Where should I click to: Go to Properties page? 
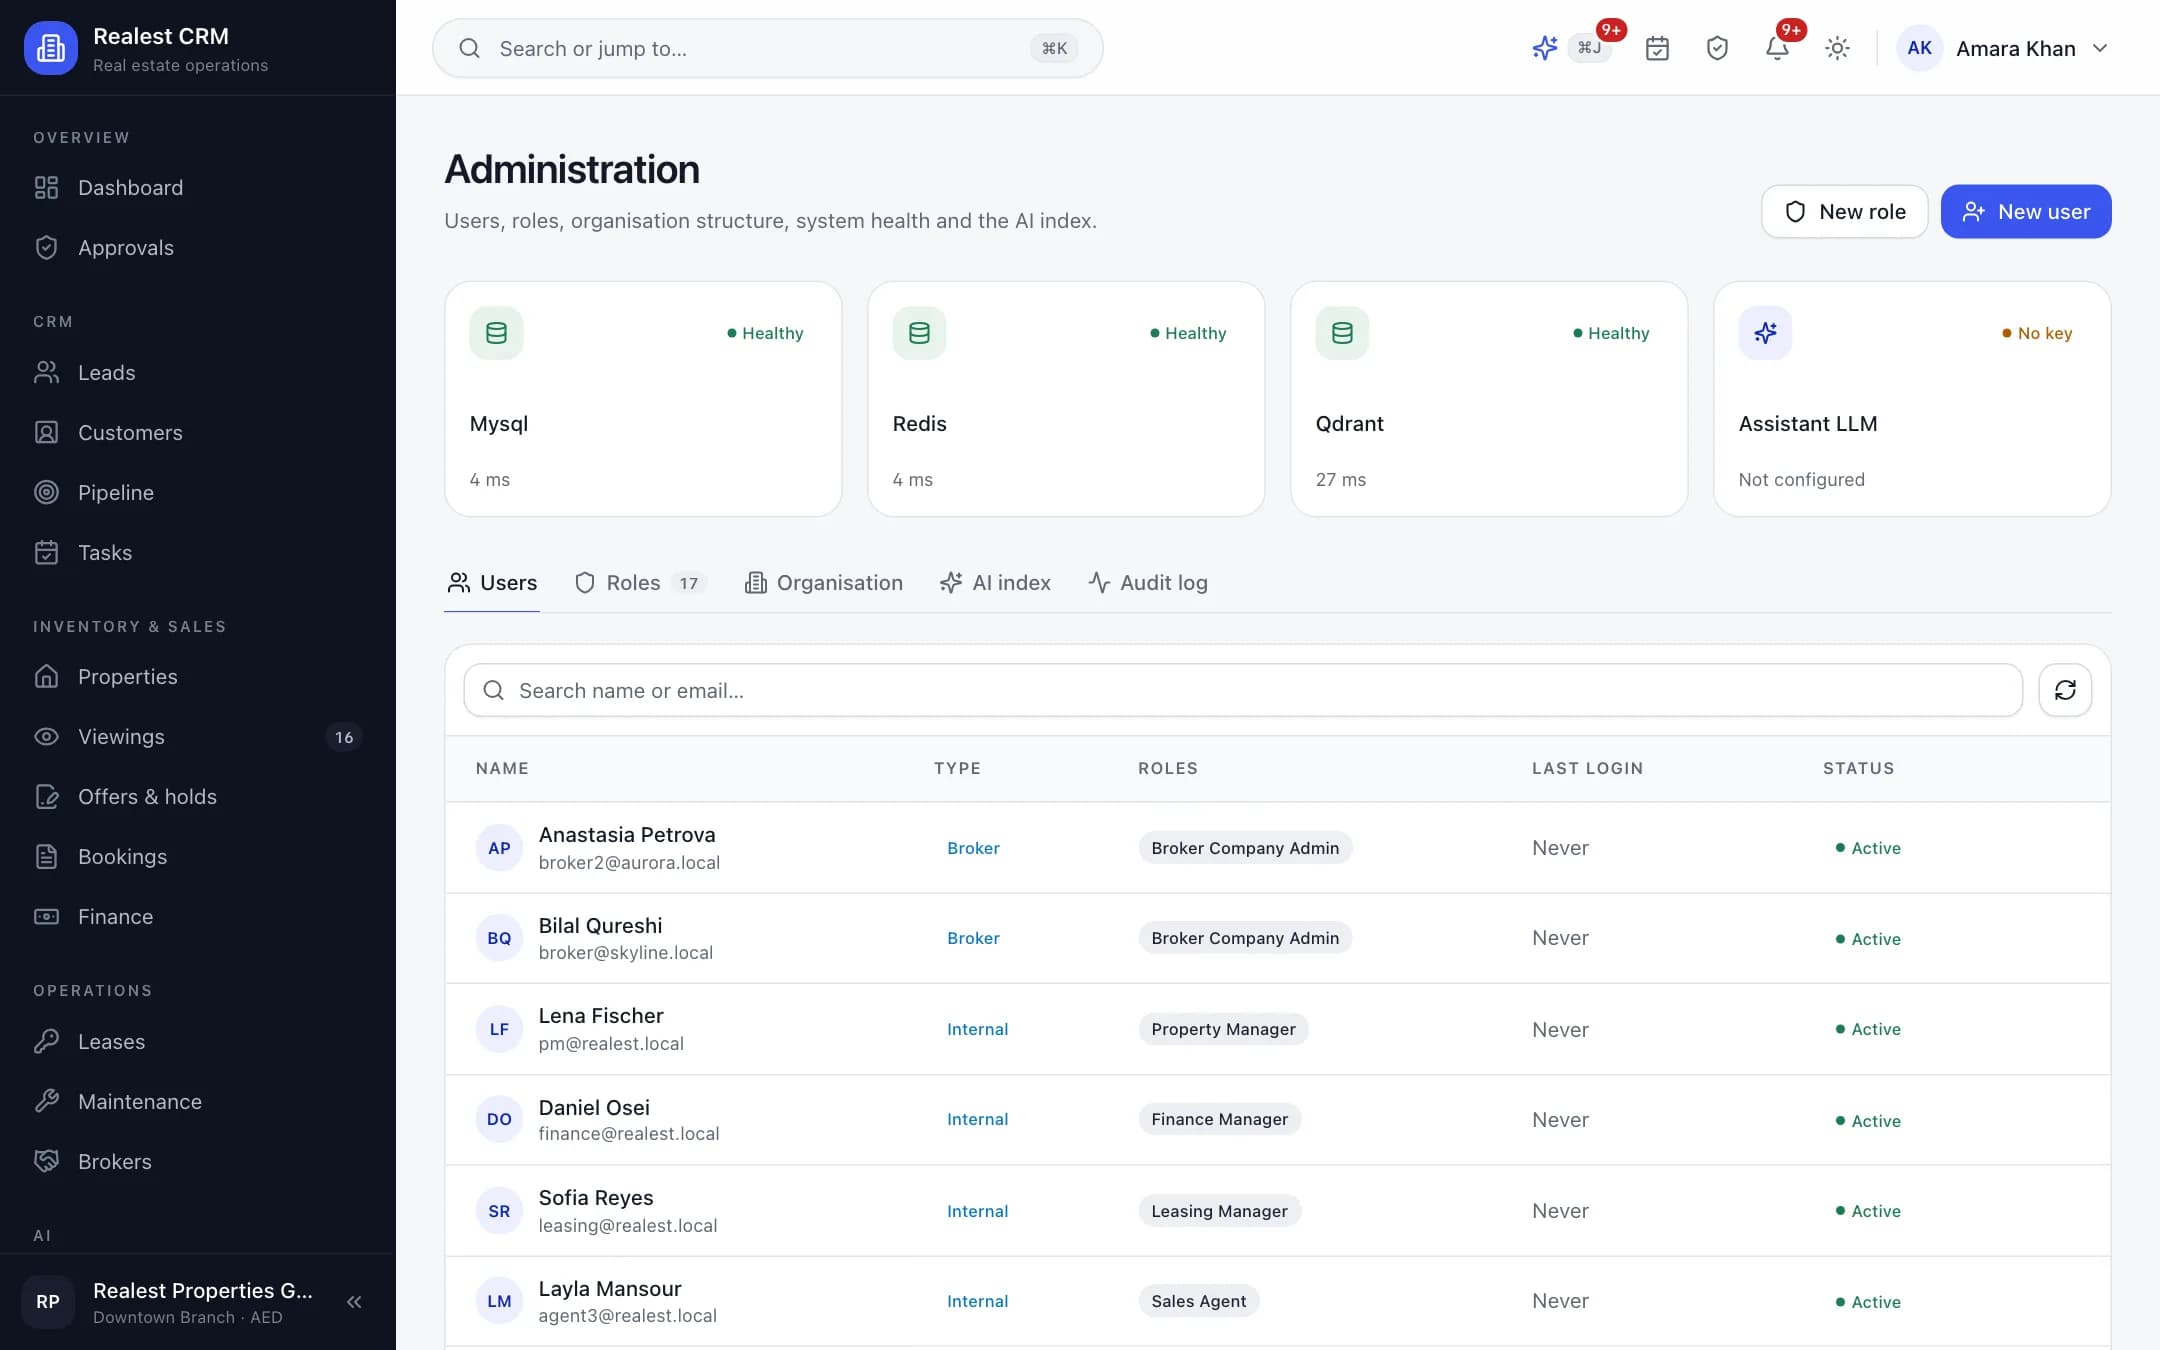[x=198, y=677]
